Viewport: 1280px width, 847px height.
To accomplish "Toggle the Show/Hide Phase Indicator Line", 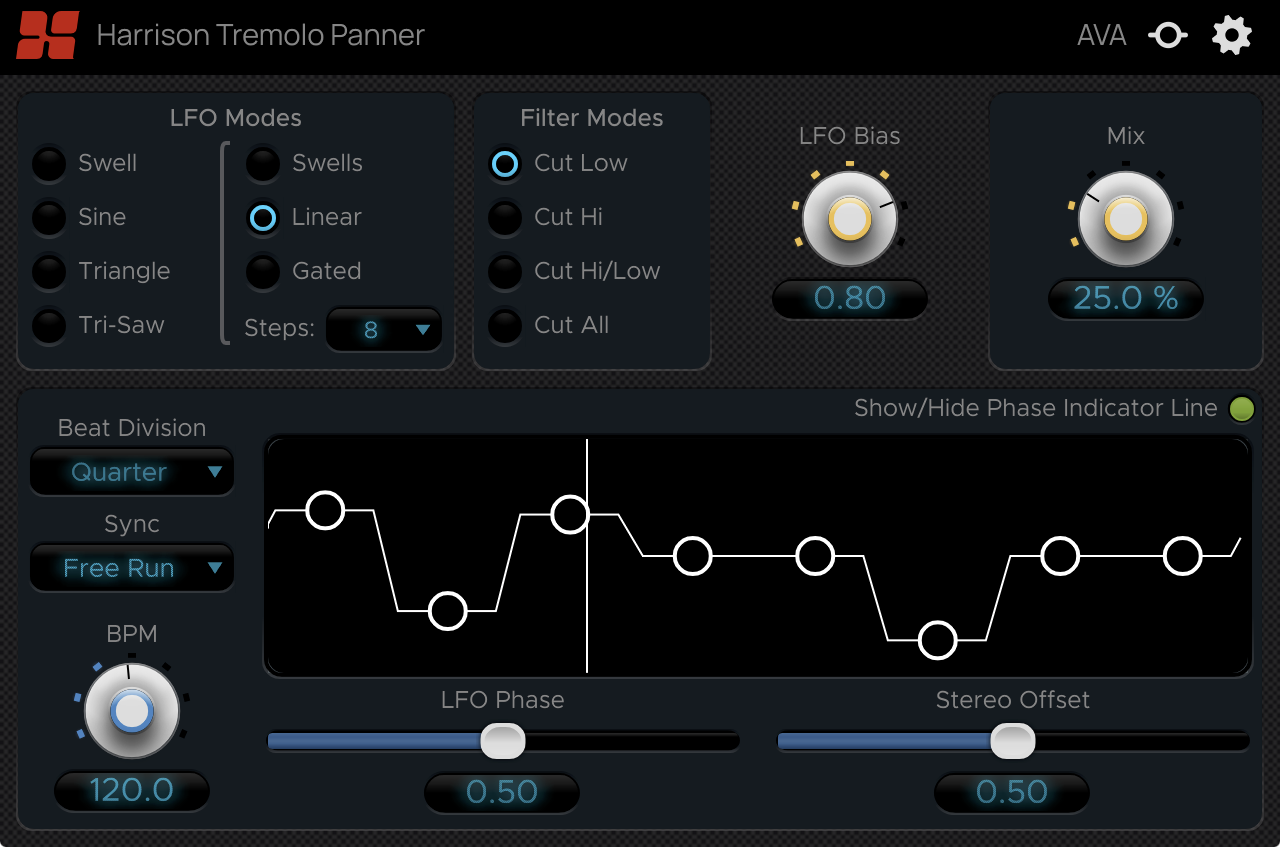I will 1241,408.
